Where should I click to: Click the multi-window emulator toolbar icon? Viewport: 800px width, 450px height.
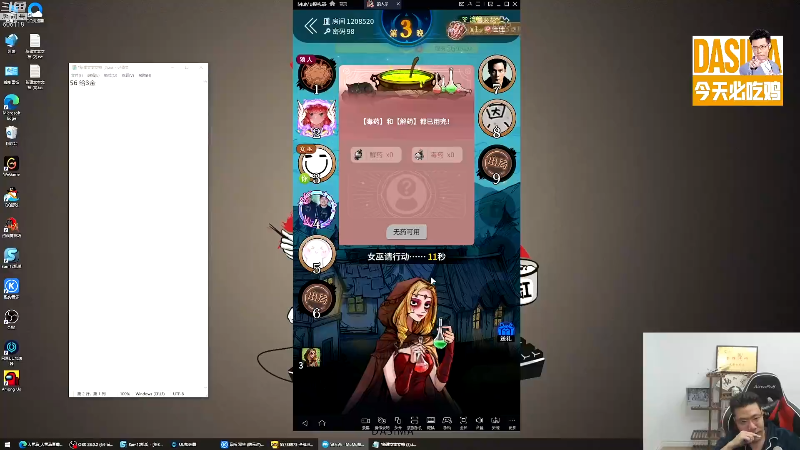click(x=398, y=423)
